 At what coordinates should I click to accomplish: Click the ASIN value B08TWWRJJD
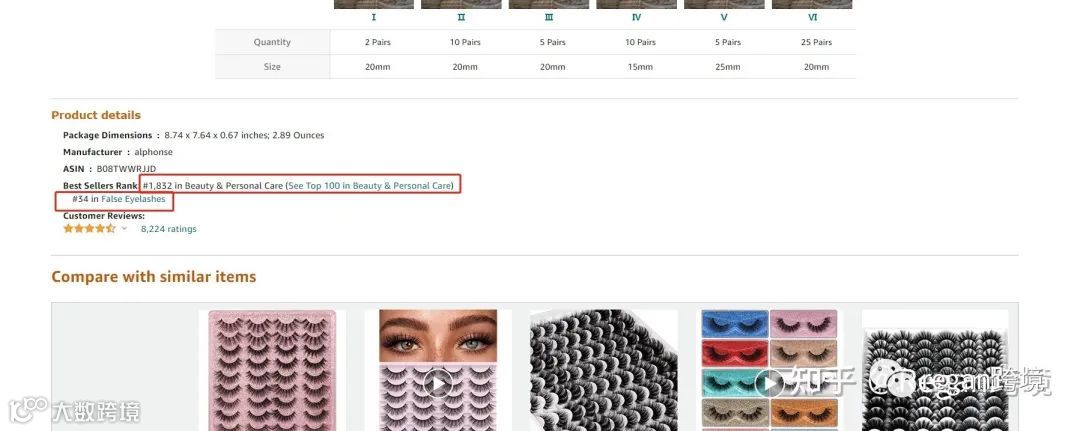tap(126, 169)
